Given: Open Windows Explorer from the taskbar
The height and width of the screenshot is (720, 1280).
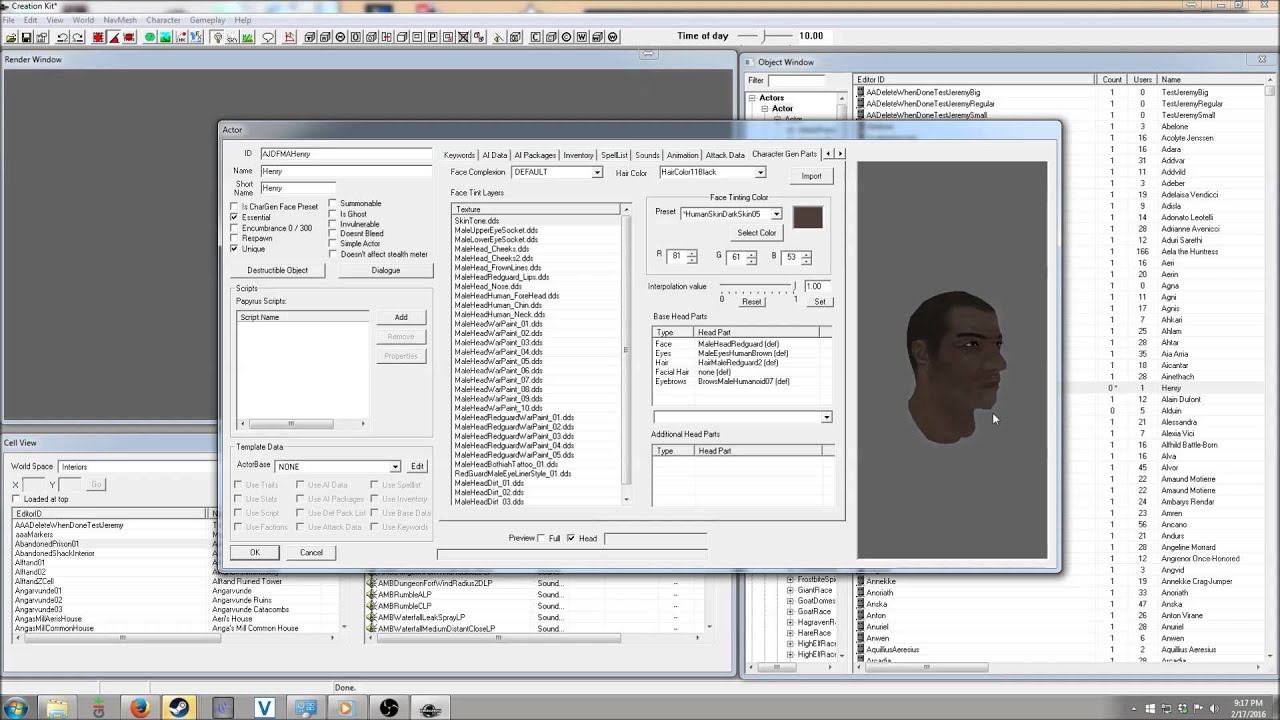Looking at the screenshot, I should [56, 708].
